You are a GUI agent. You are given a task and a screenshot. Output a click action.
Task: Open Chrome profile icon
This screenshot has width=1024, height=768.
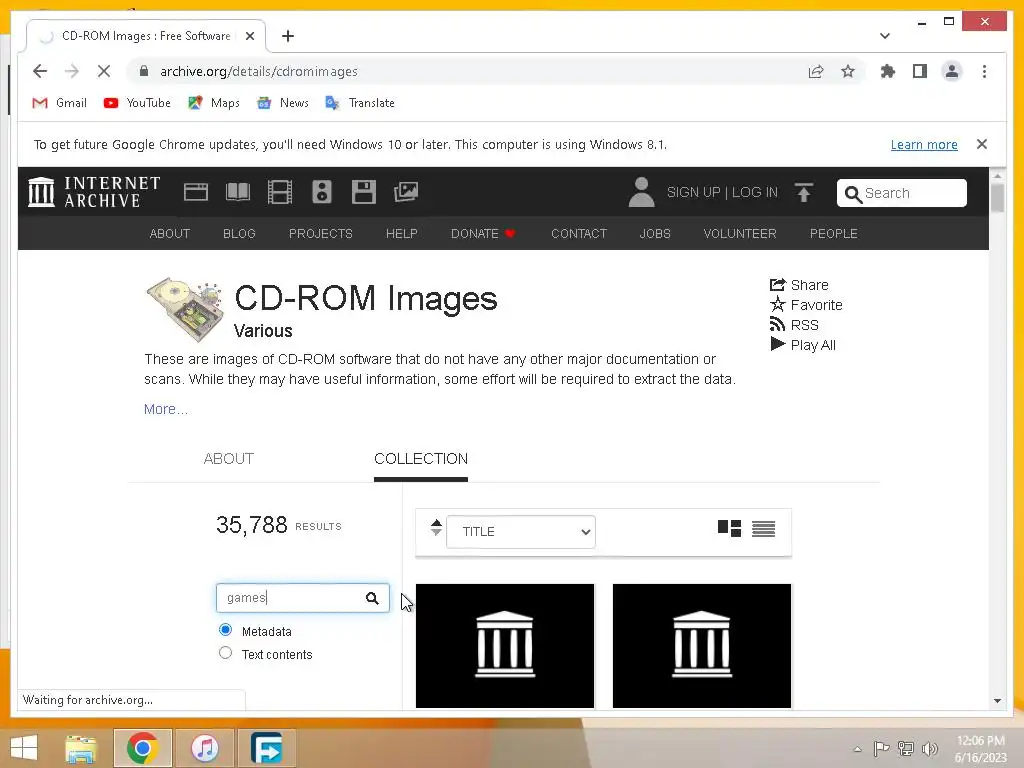point(952,71)
